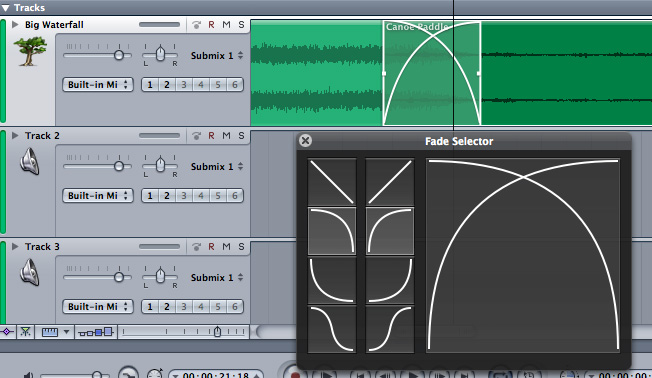Arm recording on Big Waterfall track
Viewport: 652px width, 378px height.
tap(211, 25)
